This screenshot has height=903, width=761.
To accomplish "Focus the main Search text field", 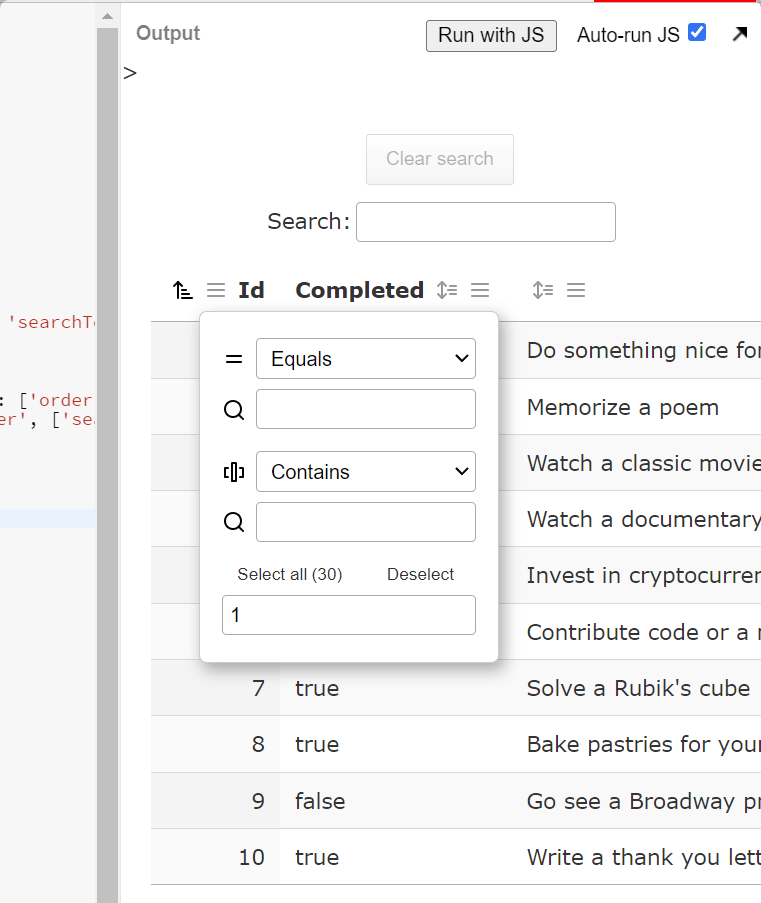I will (x=485, y=222).
